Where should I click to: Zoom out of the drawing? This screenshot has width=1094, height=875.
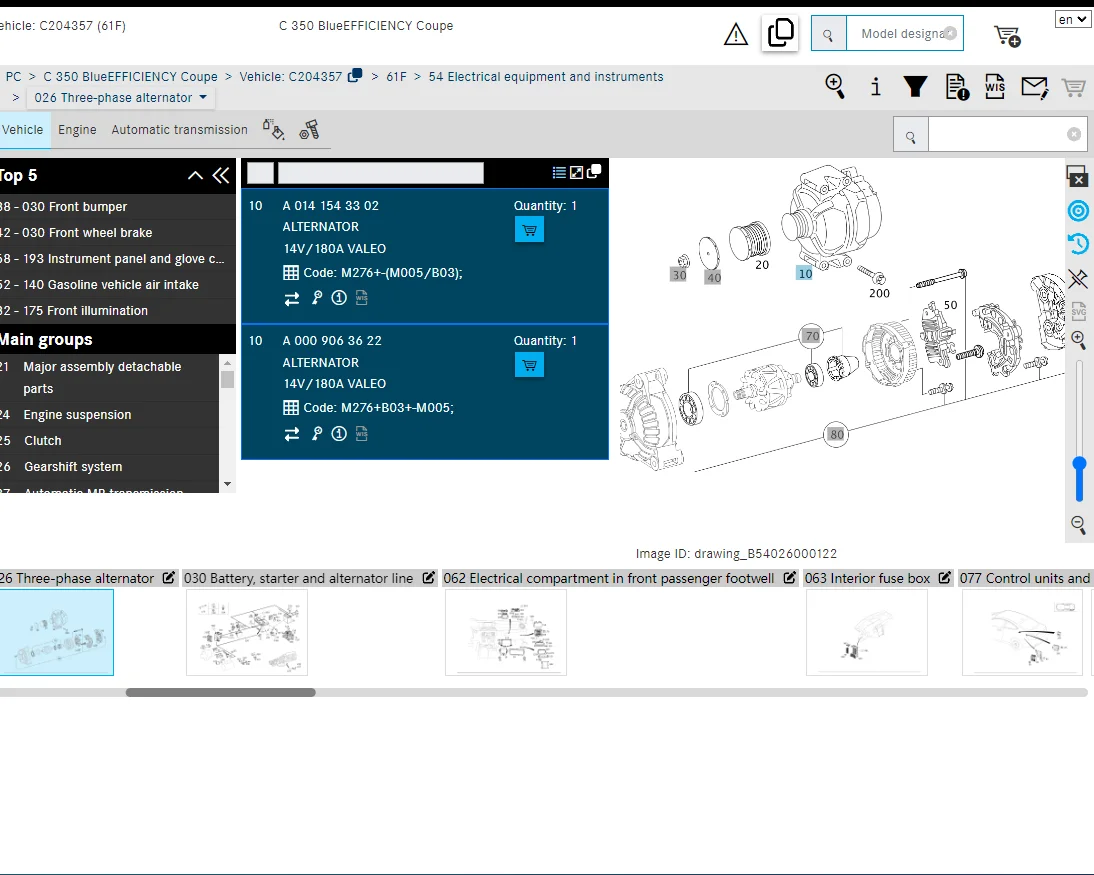1079,524
